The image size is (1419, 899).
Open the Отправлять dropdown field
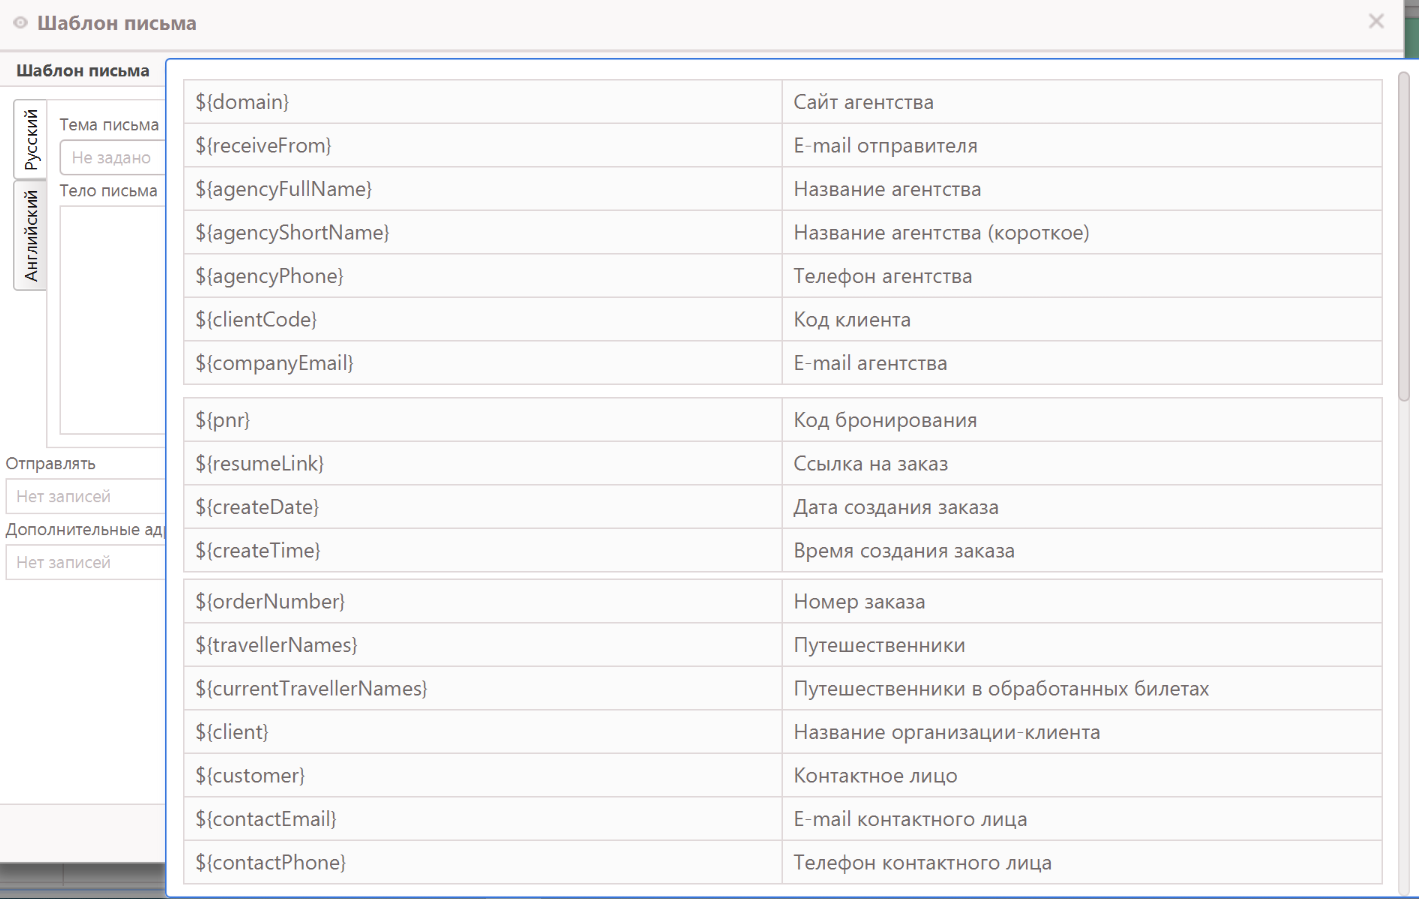point(85,497)
